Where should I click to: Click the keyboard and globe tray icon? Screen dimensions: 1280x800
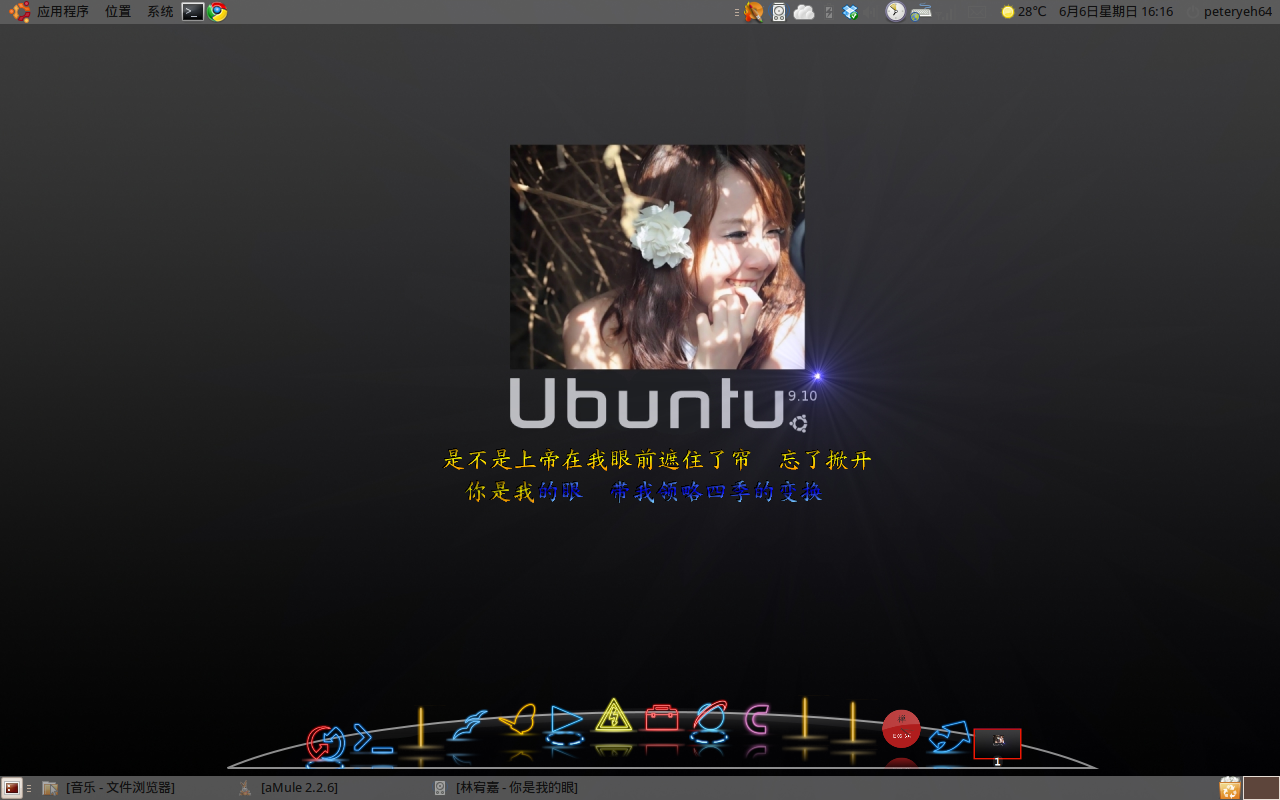tap(921, 13)
